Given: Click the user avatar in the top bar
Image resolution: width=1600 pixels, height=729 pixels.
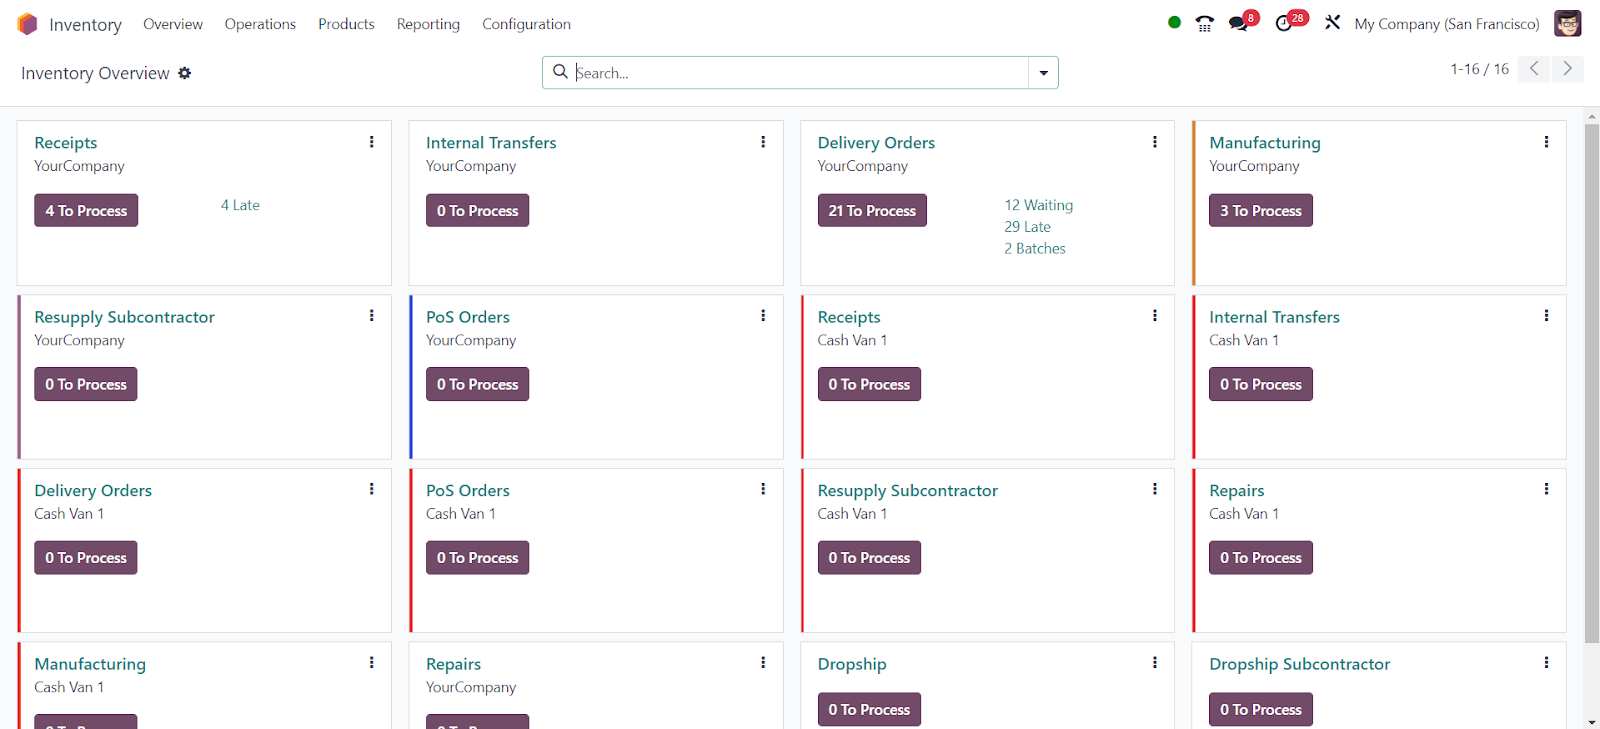Looking at the screenshot, I should 1567,24.
